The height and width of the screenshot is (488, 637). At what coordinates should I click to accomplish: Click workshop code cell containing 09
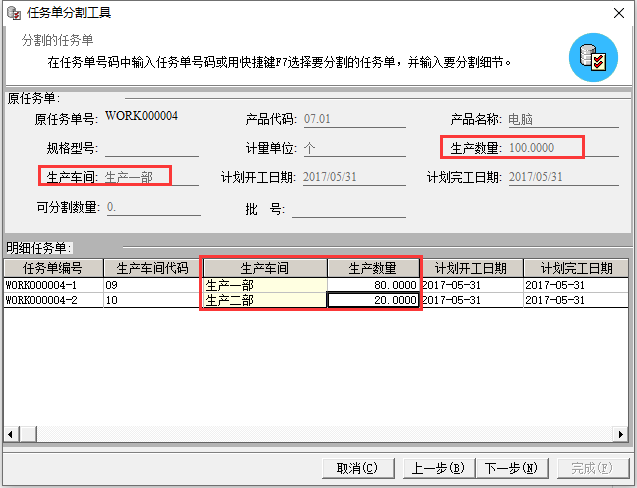coord(152,284)
